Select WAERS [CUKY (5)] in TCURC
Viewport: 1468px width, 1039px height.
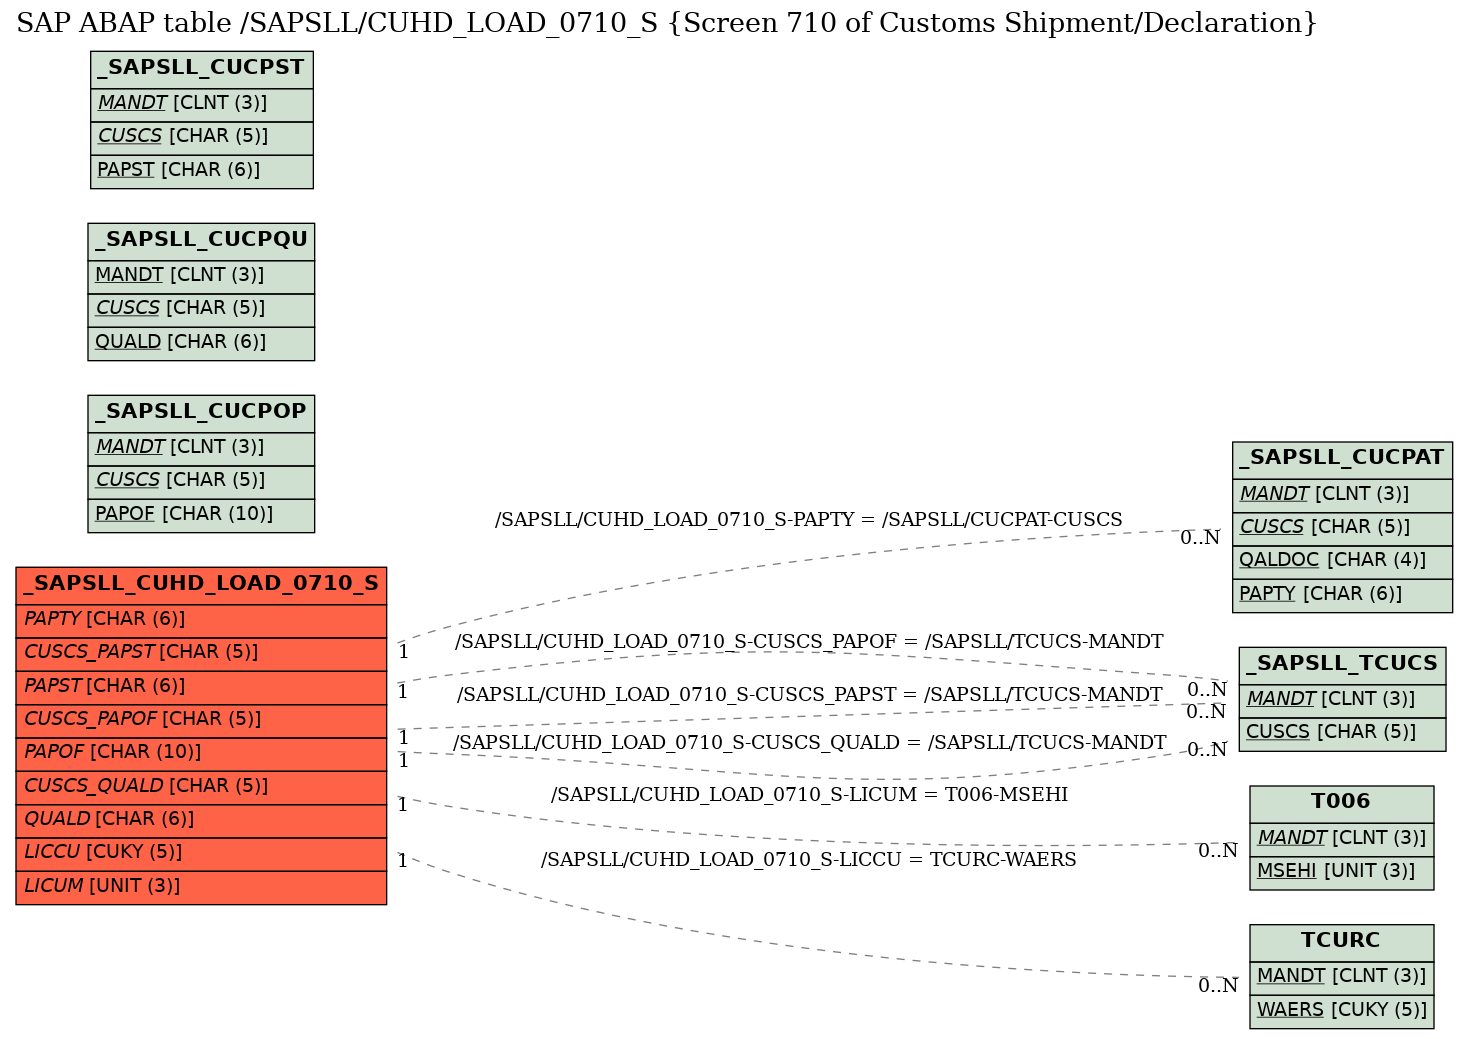[x=1341, y=1011]
